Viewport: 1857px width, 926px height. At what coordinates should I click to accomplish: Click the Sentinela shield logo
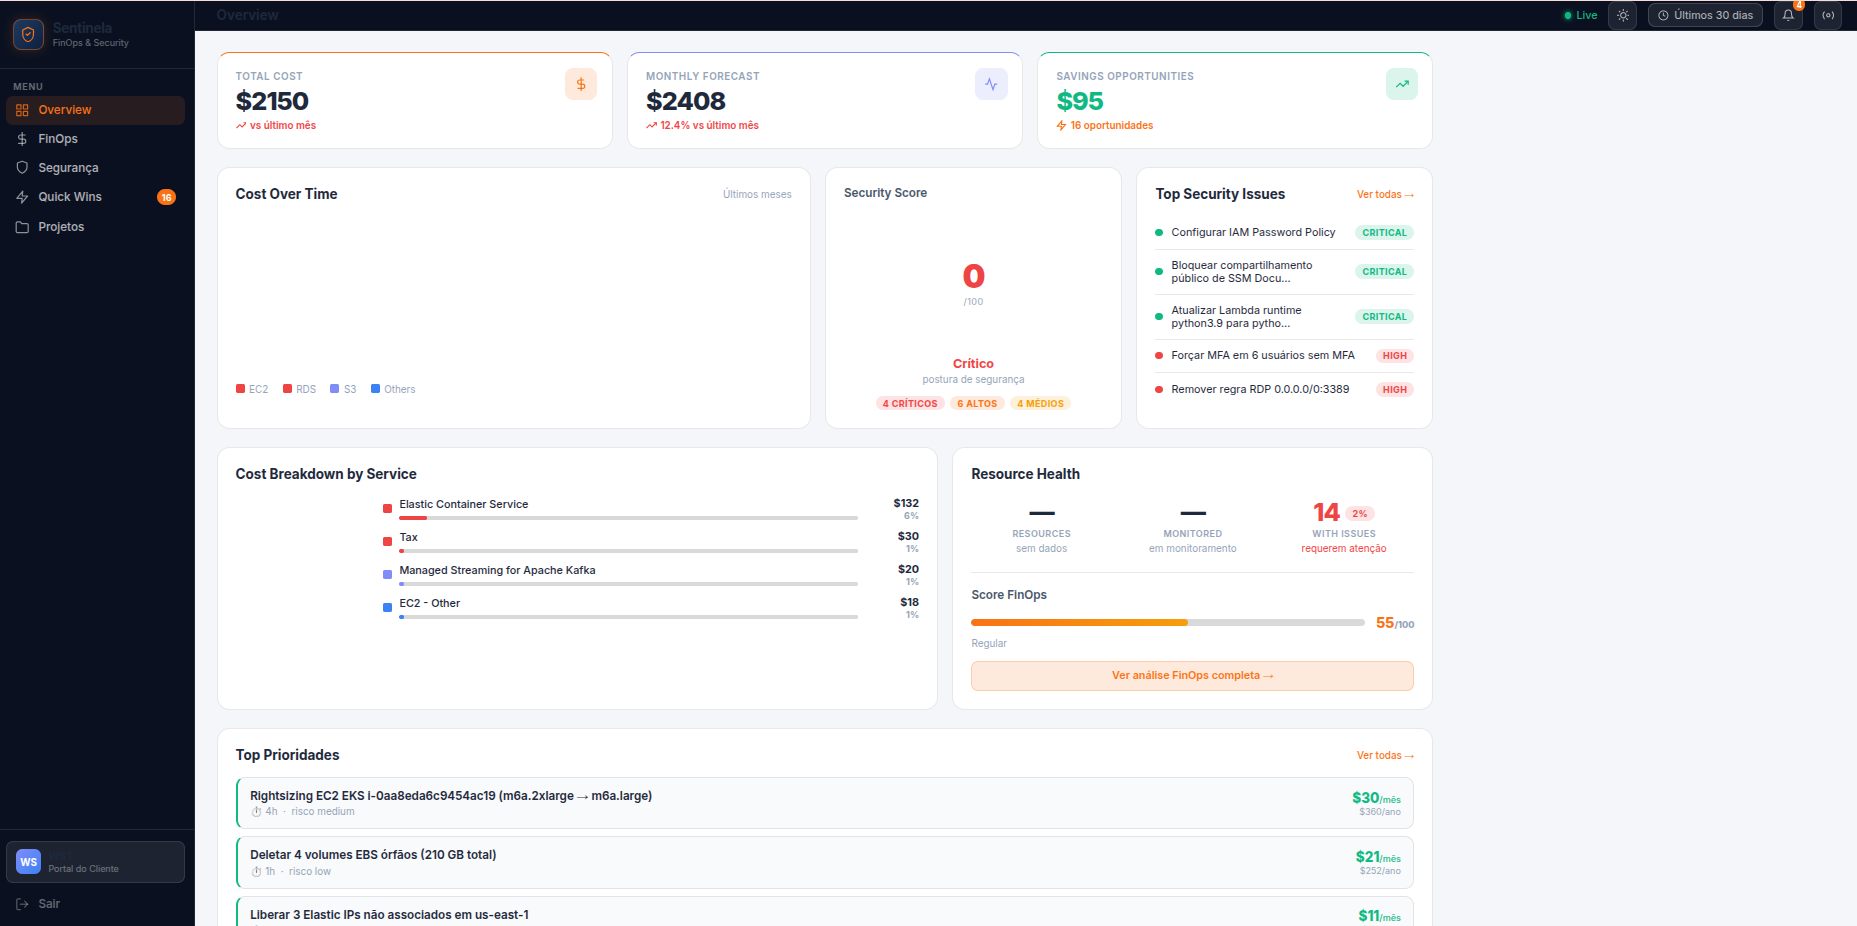(28, 35)
